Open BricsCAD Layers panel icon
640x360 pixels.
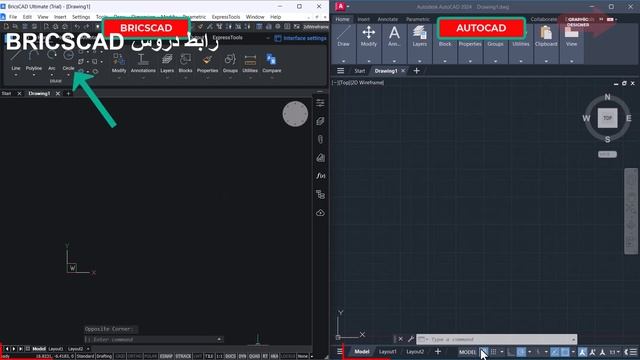click(167, 60)
